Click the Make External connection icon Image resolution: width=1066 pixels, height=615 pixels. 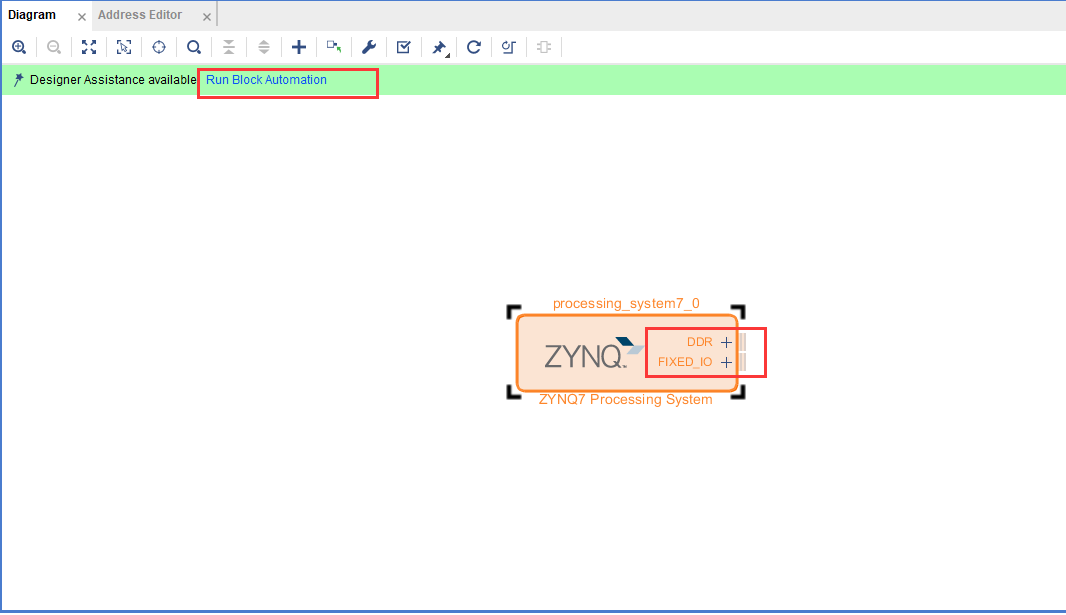click(x=334, y=47)
